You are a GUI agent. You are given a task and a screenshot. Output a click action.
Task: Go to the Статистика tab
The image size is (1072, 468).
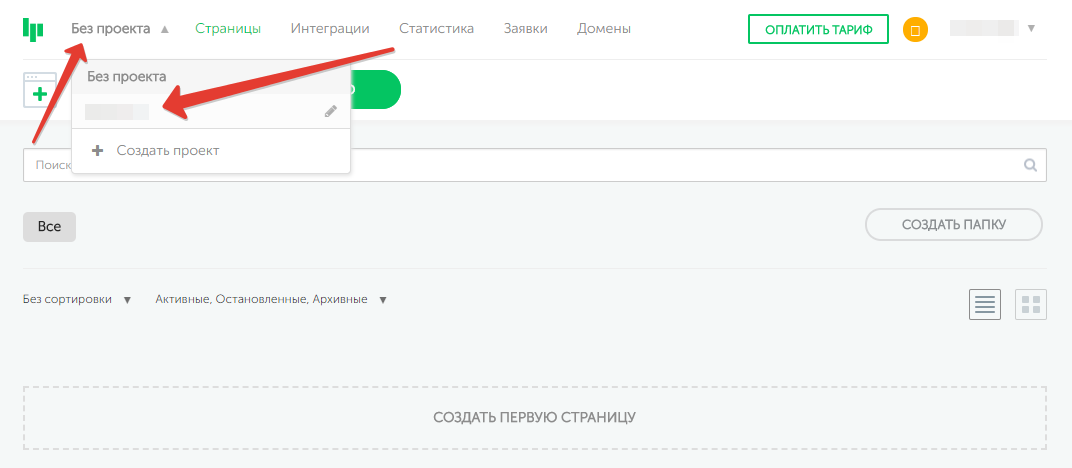point(436,29)
